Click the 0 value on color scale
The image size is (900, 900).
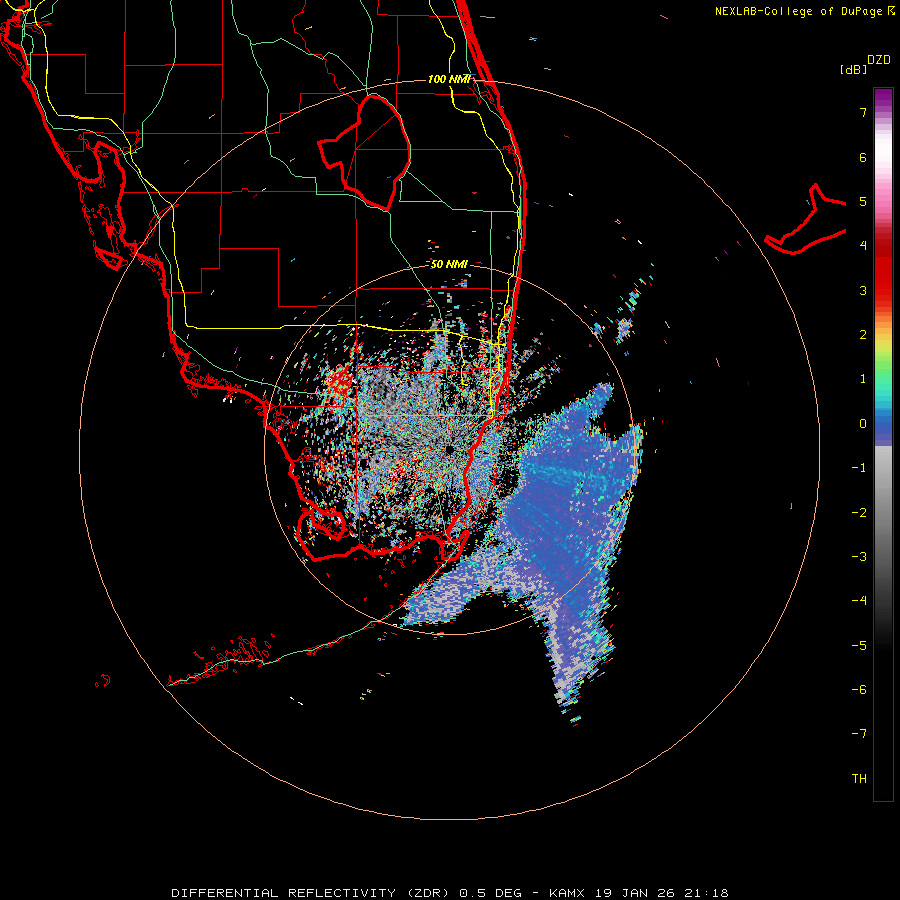tap(863, 424)
